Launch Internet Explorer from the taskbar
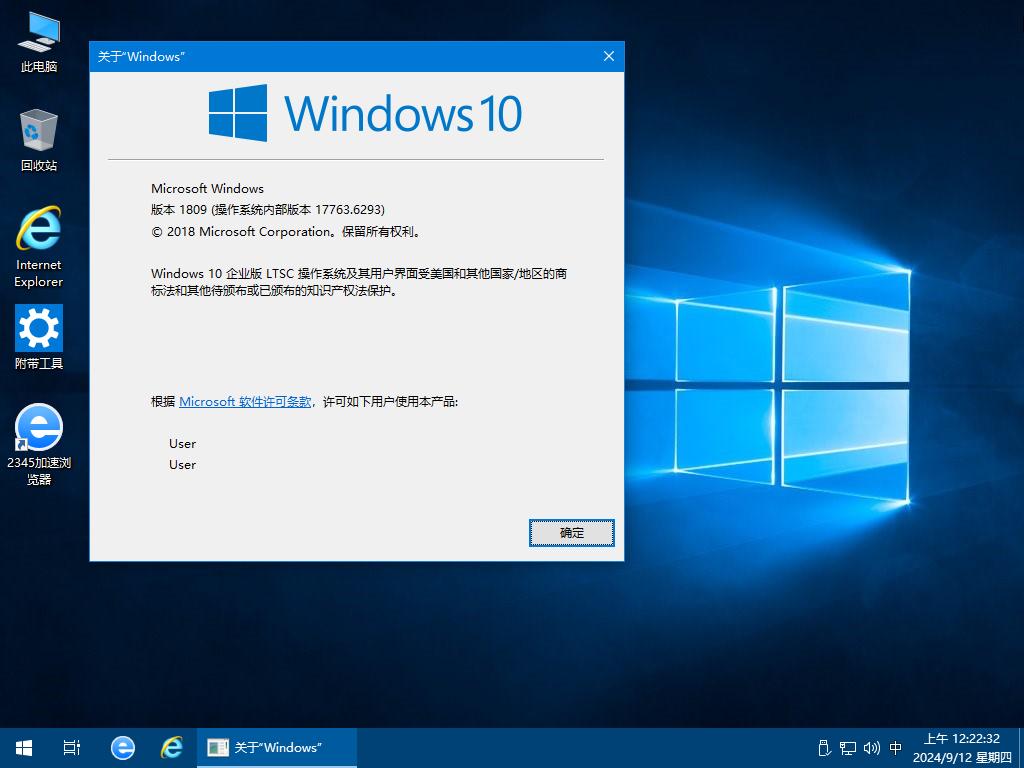 click(x=172, y=748)
